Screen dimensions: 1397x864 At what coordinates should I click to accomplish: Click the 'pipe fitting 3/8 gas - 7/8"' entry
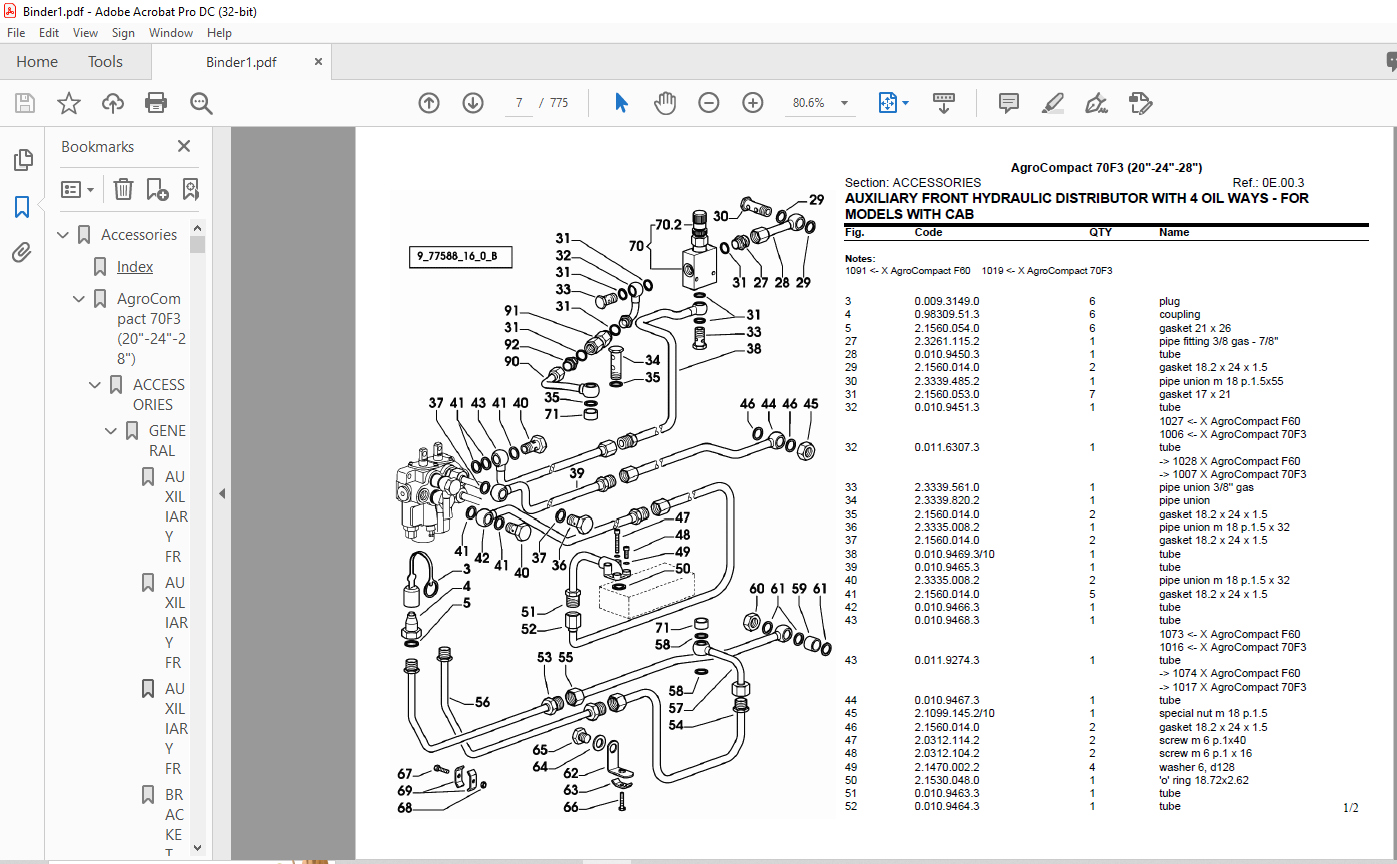1221,341
